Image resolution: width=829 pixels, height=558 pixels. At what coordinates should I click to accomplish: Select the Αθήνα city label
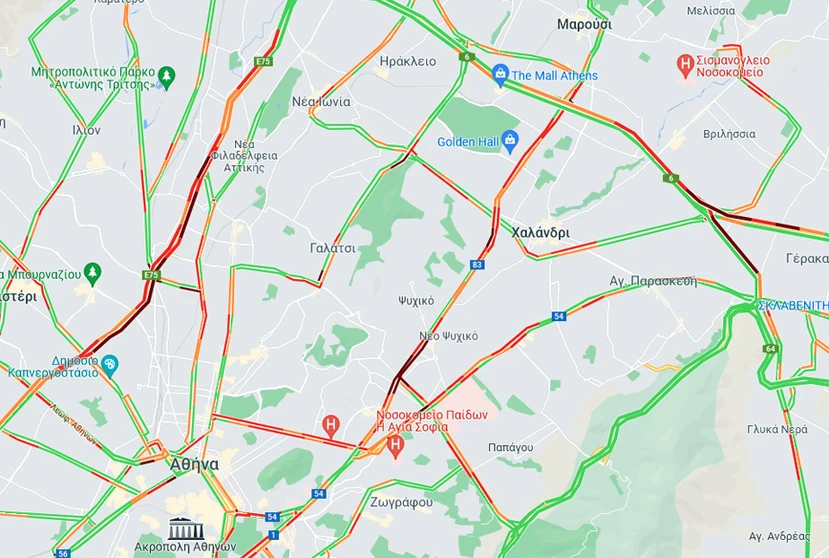(194, 464)
